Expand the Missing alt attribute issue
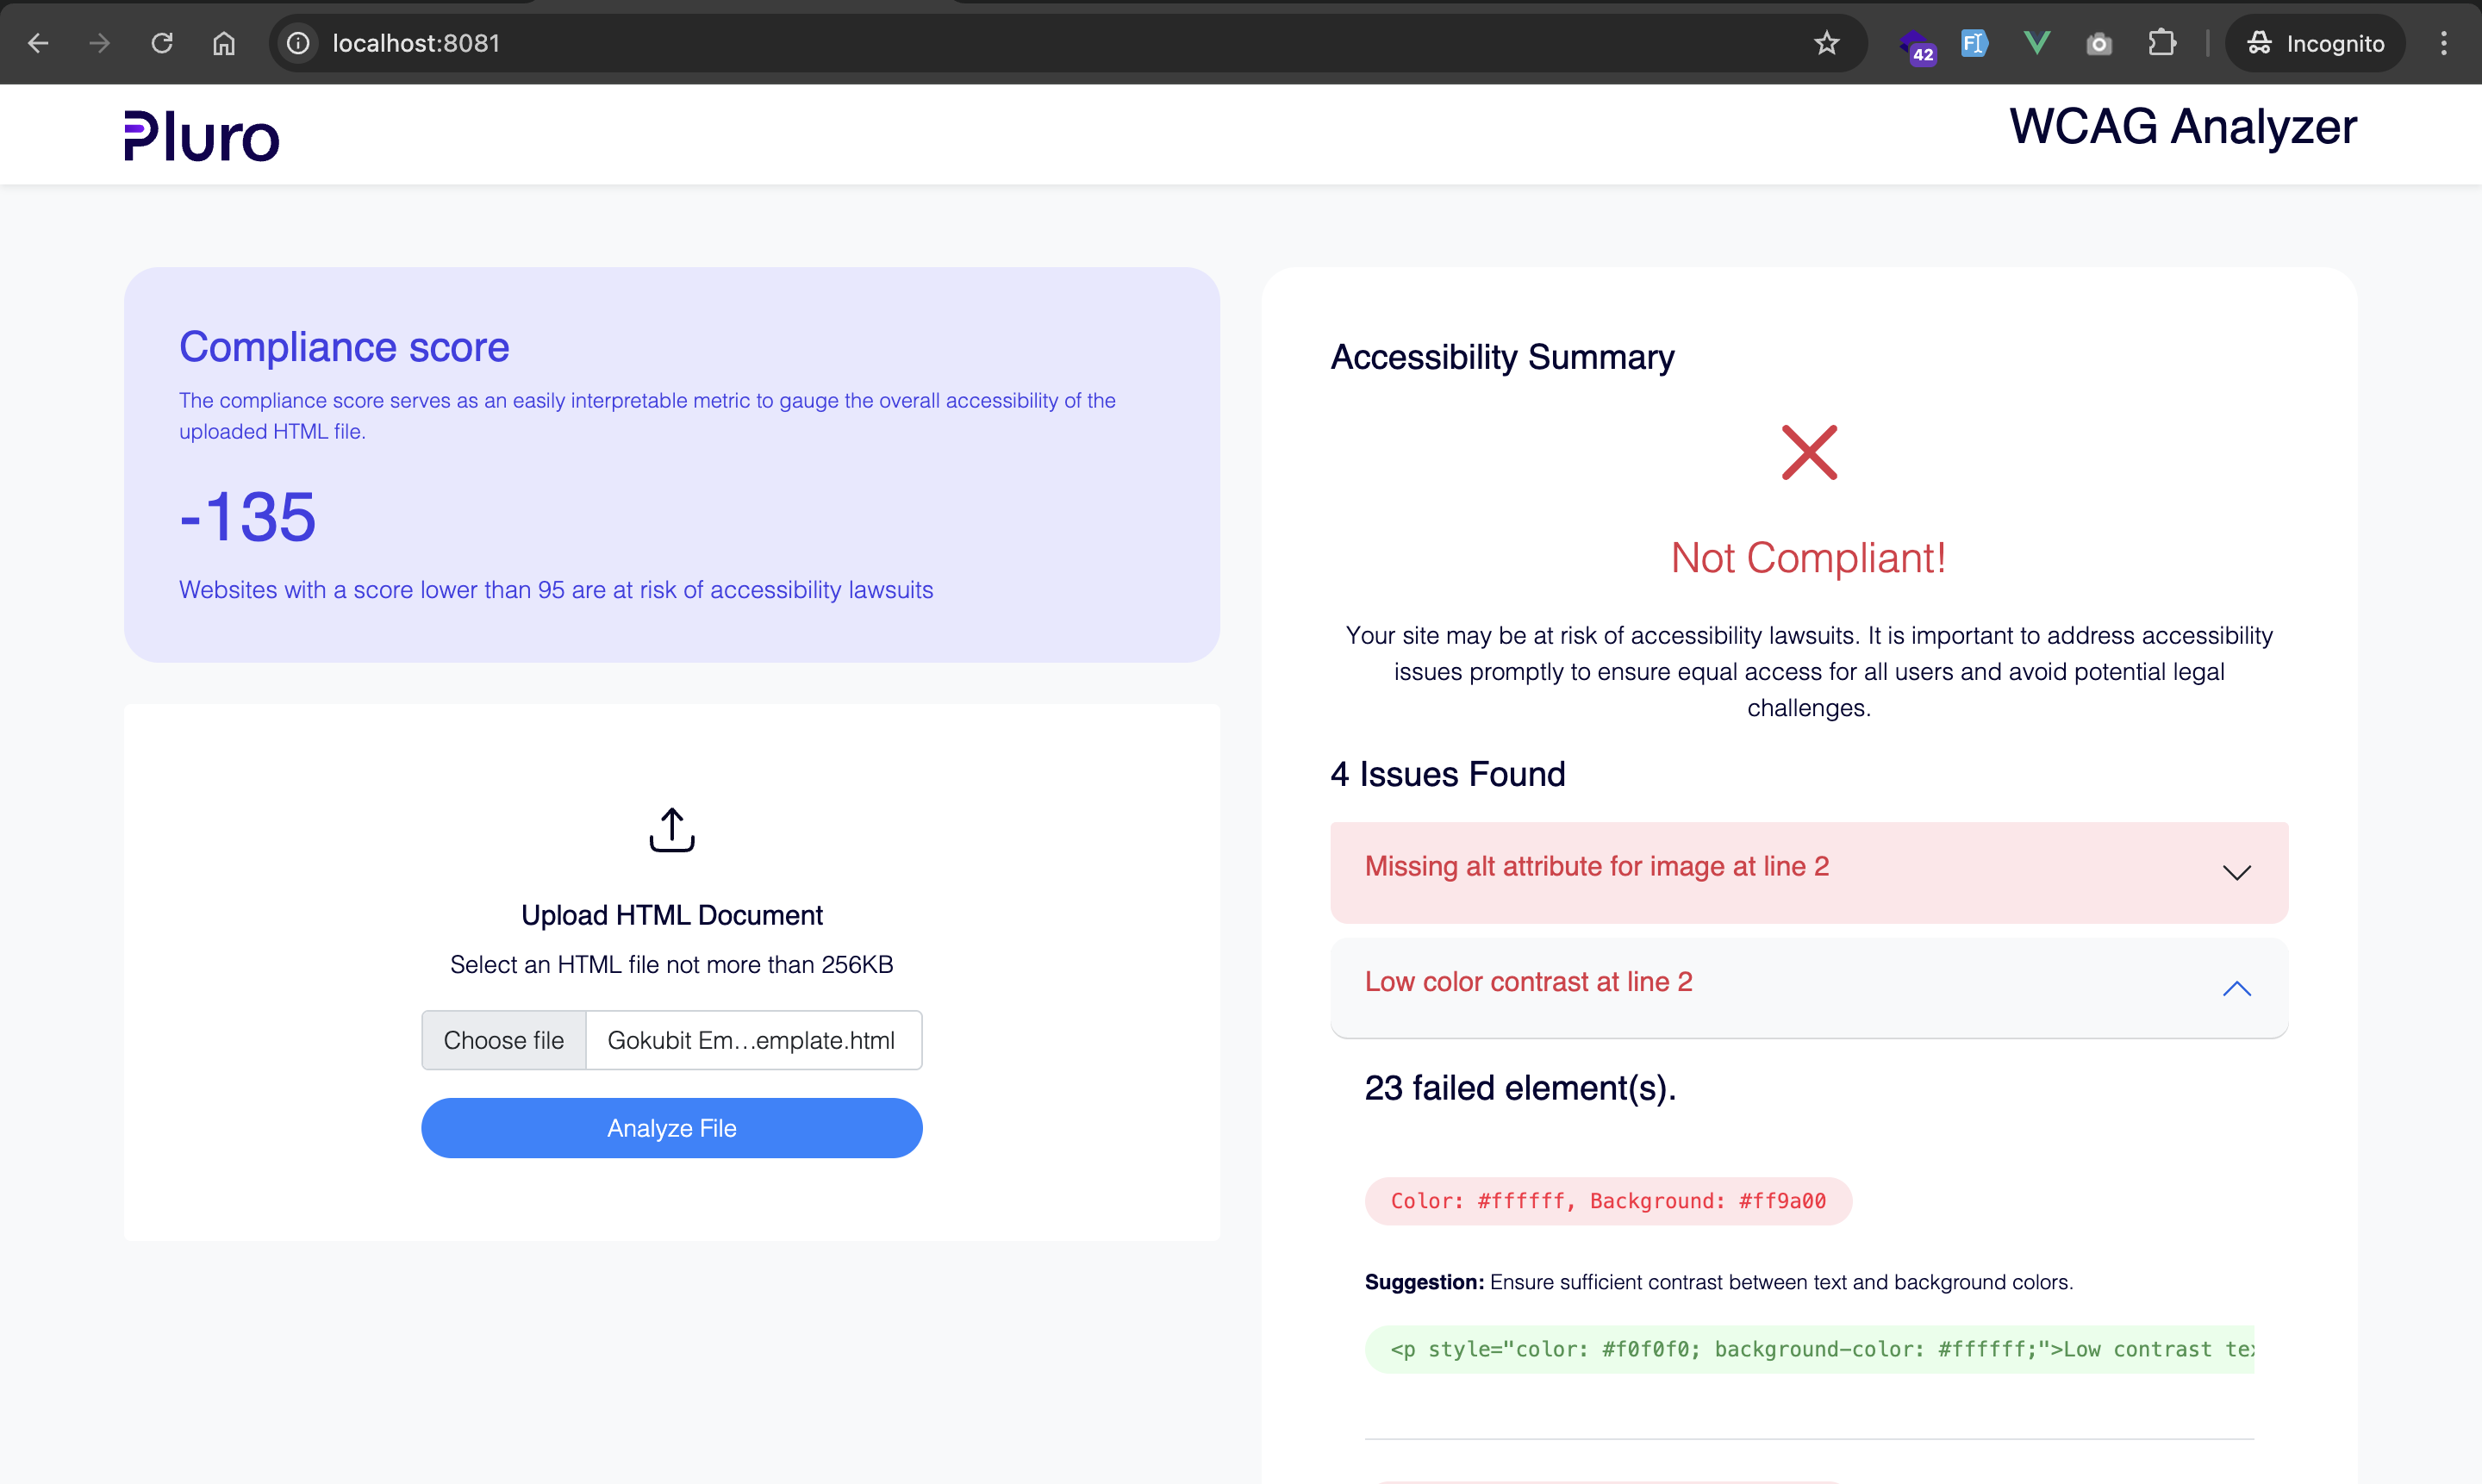 pos(1808,872)
